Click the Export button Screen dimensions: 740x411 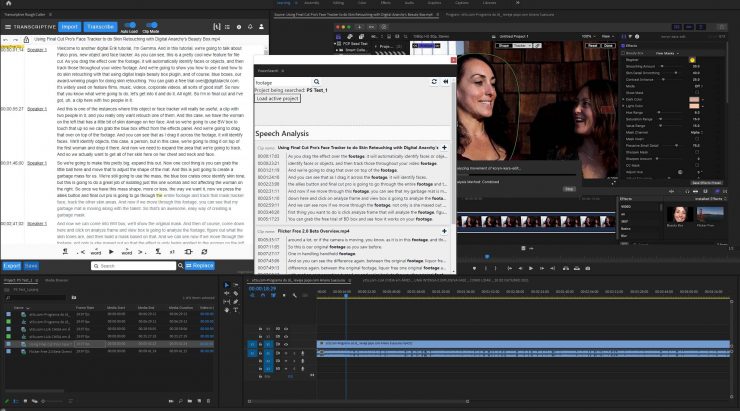(11, 266)
